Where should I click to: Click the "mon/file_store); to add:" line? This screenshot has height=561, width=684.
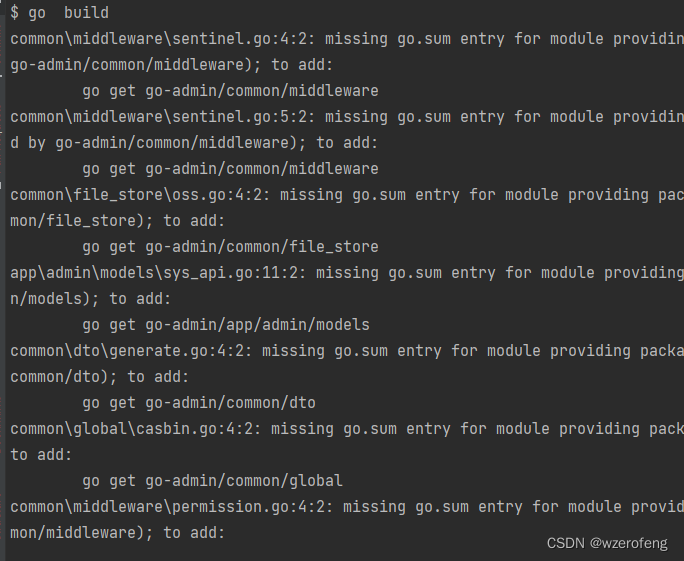pyautogui.click(x=117, y=221)
